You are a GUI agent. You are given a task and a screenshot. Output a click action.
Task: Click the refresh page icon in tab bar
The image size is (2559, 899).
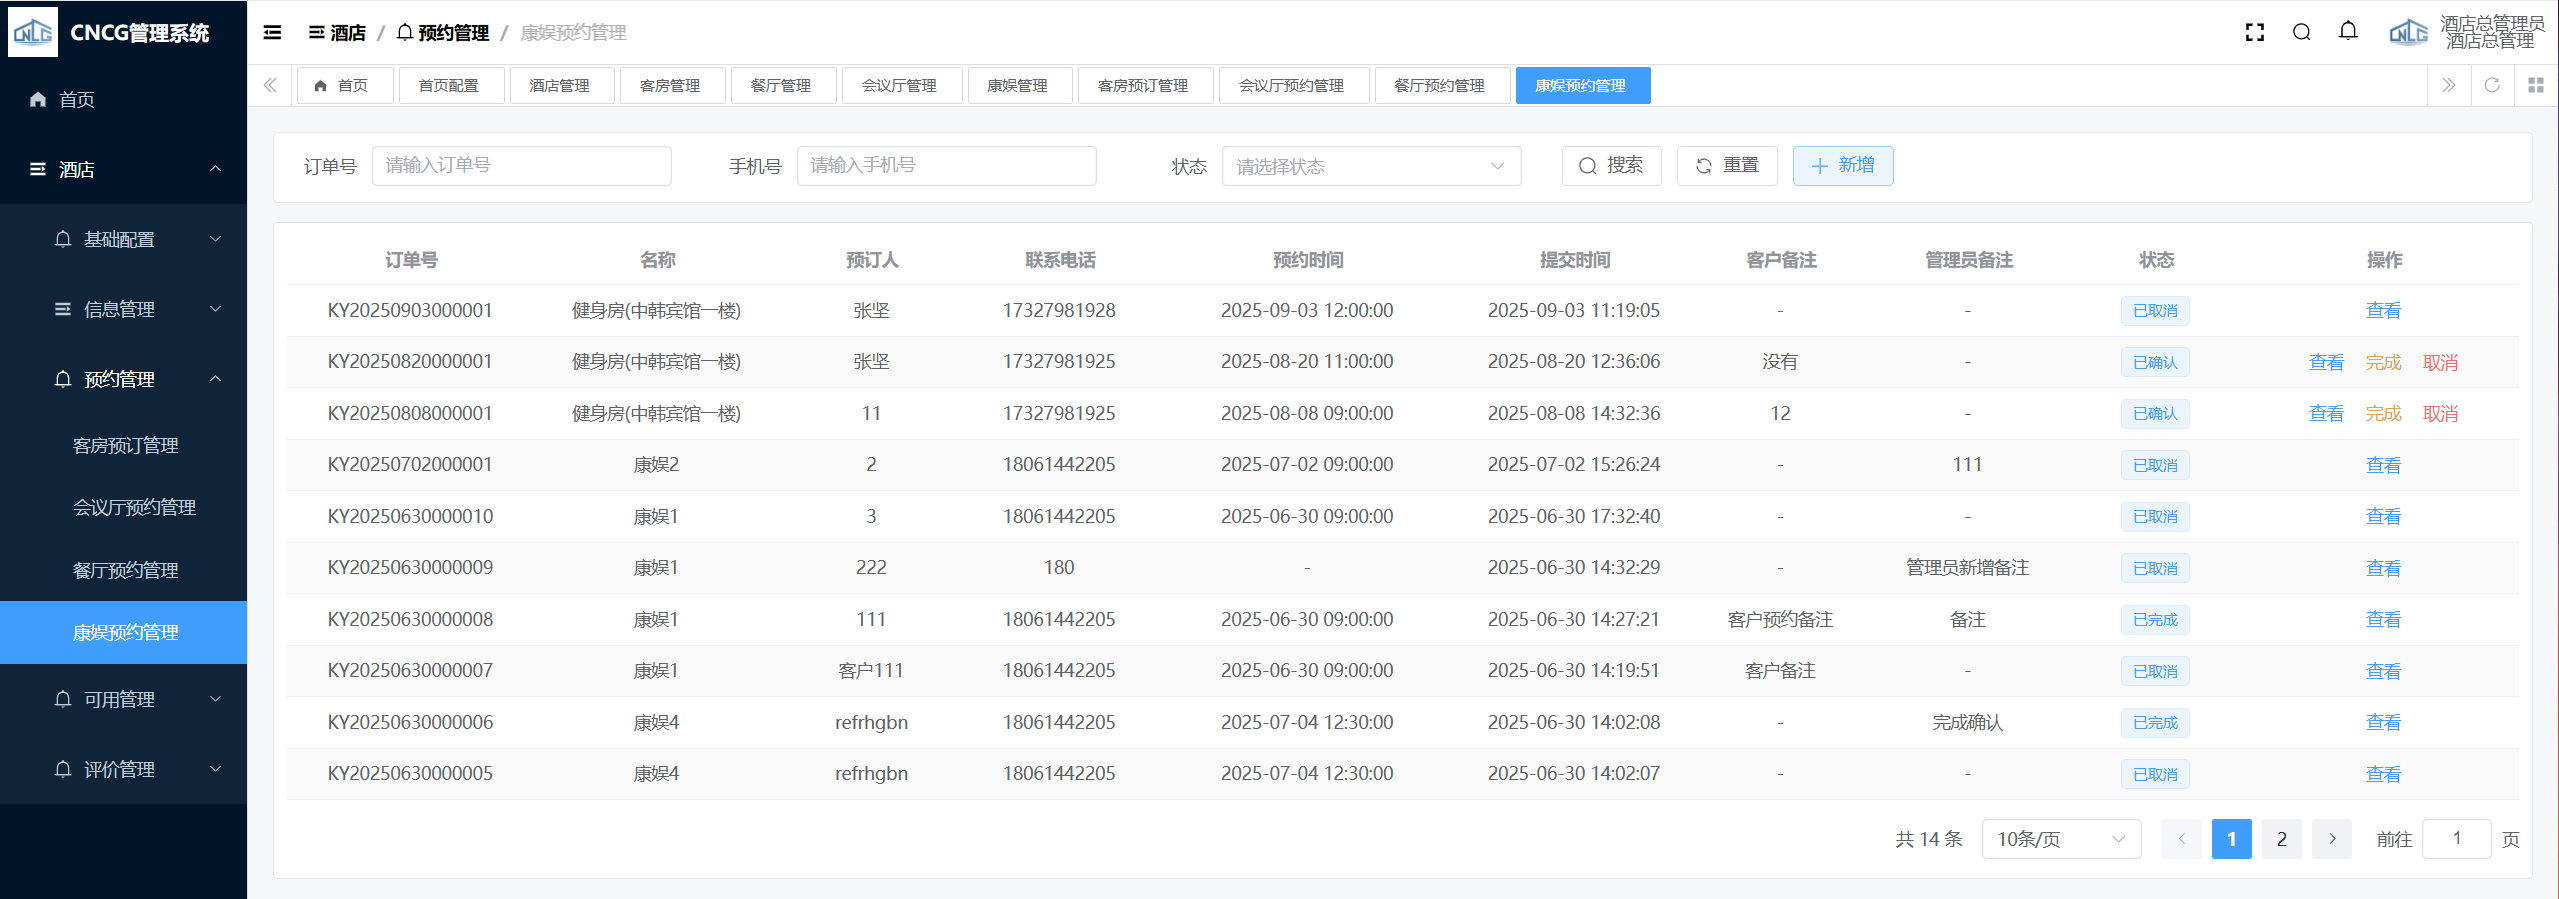tap(2492, 86)
